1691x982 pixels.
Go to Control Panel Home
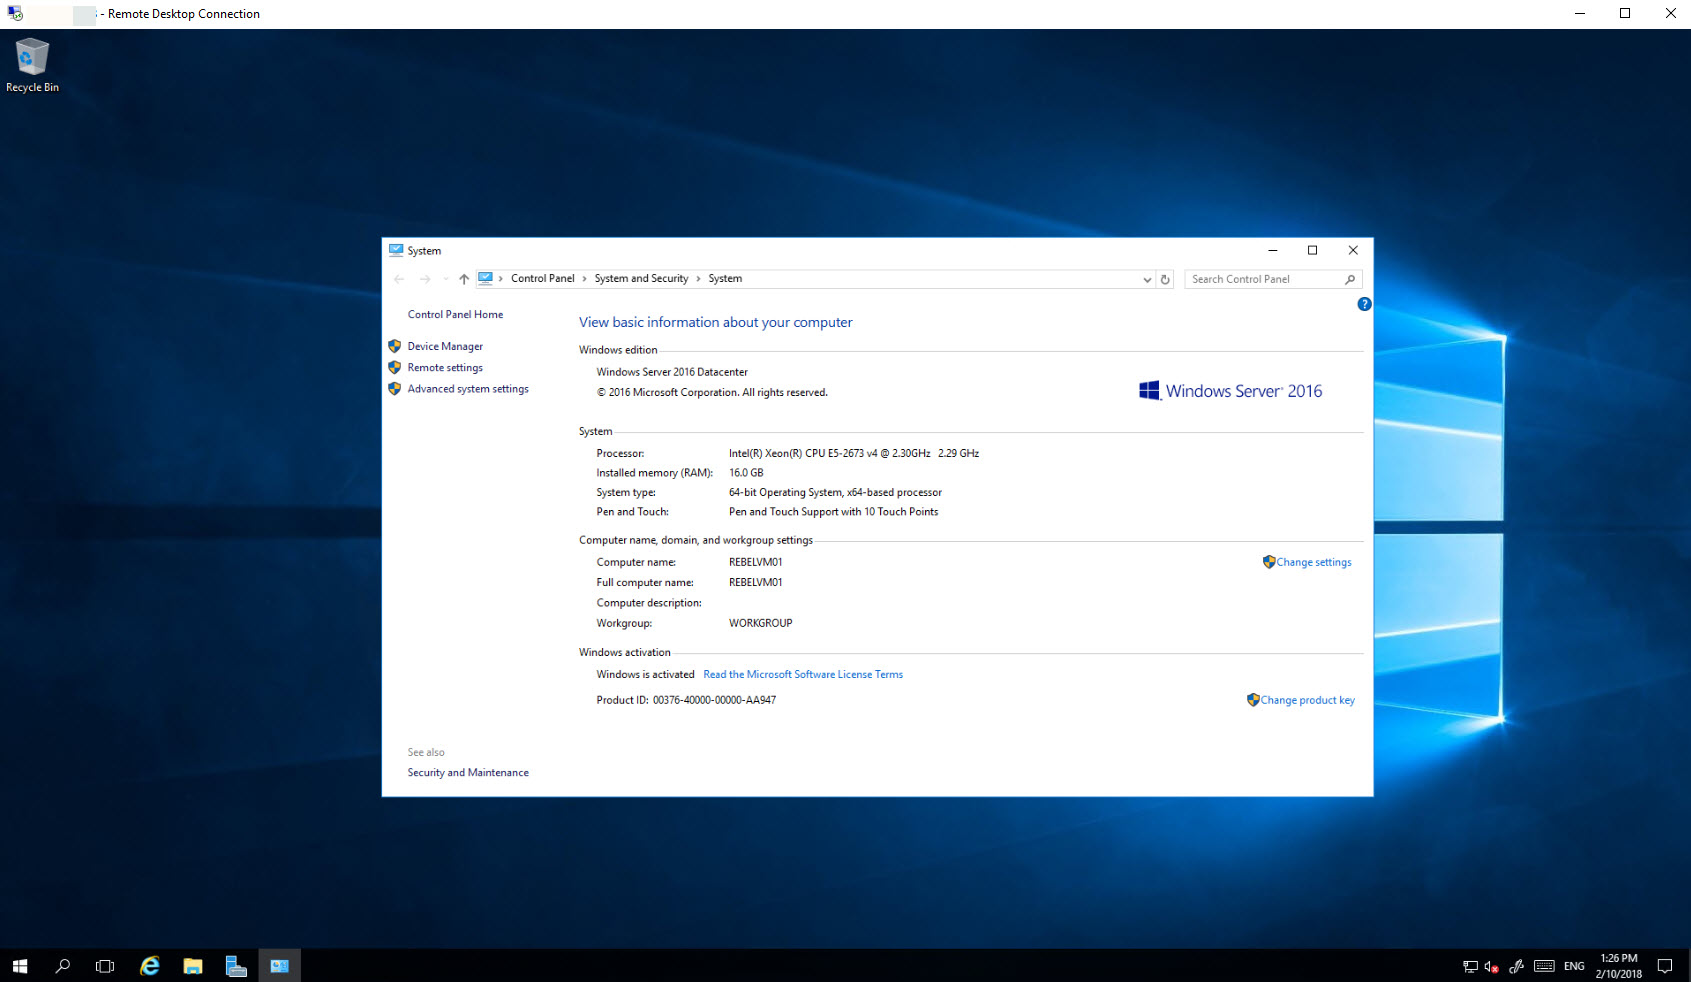pos(455,314)
